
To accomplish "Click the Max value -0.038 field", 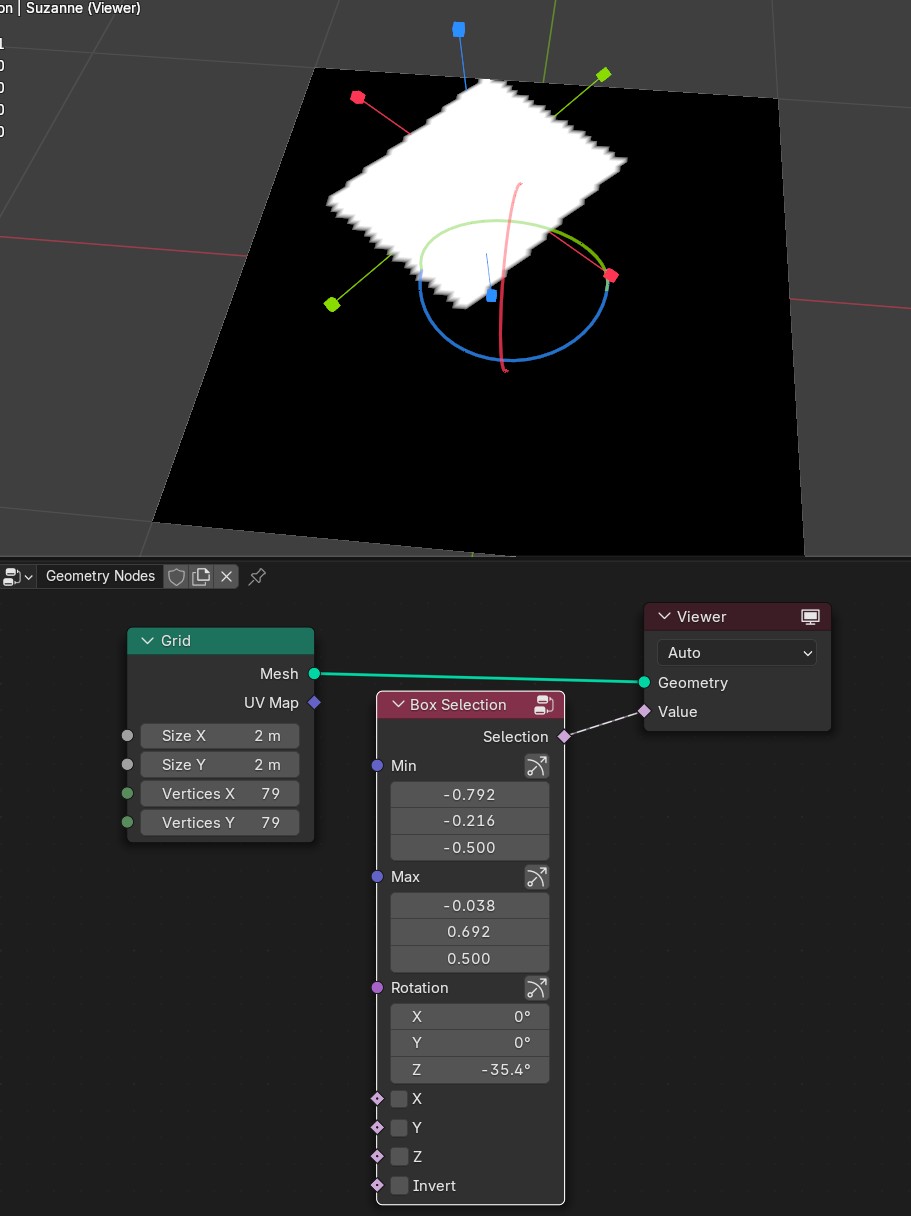I will pos(470,906).
